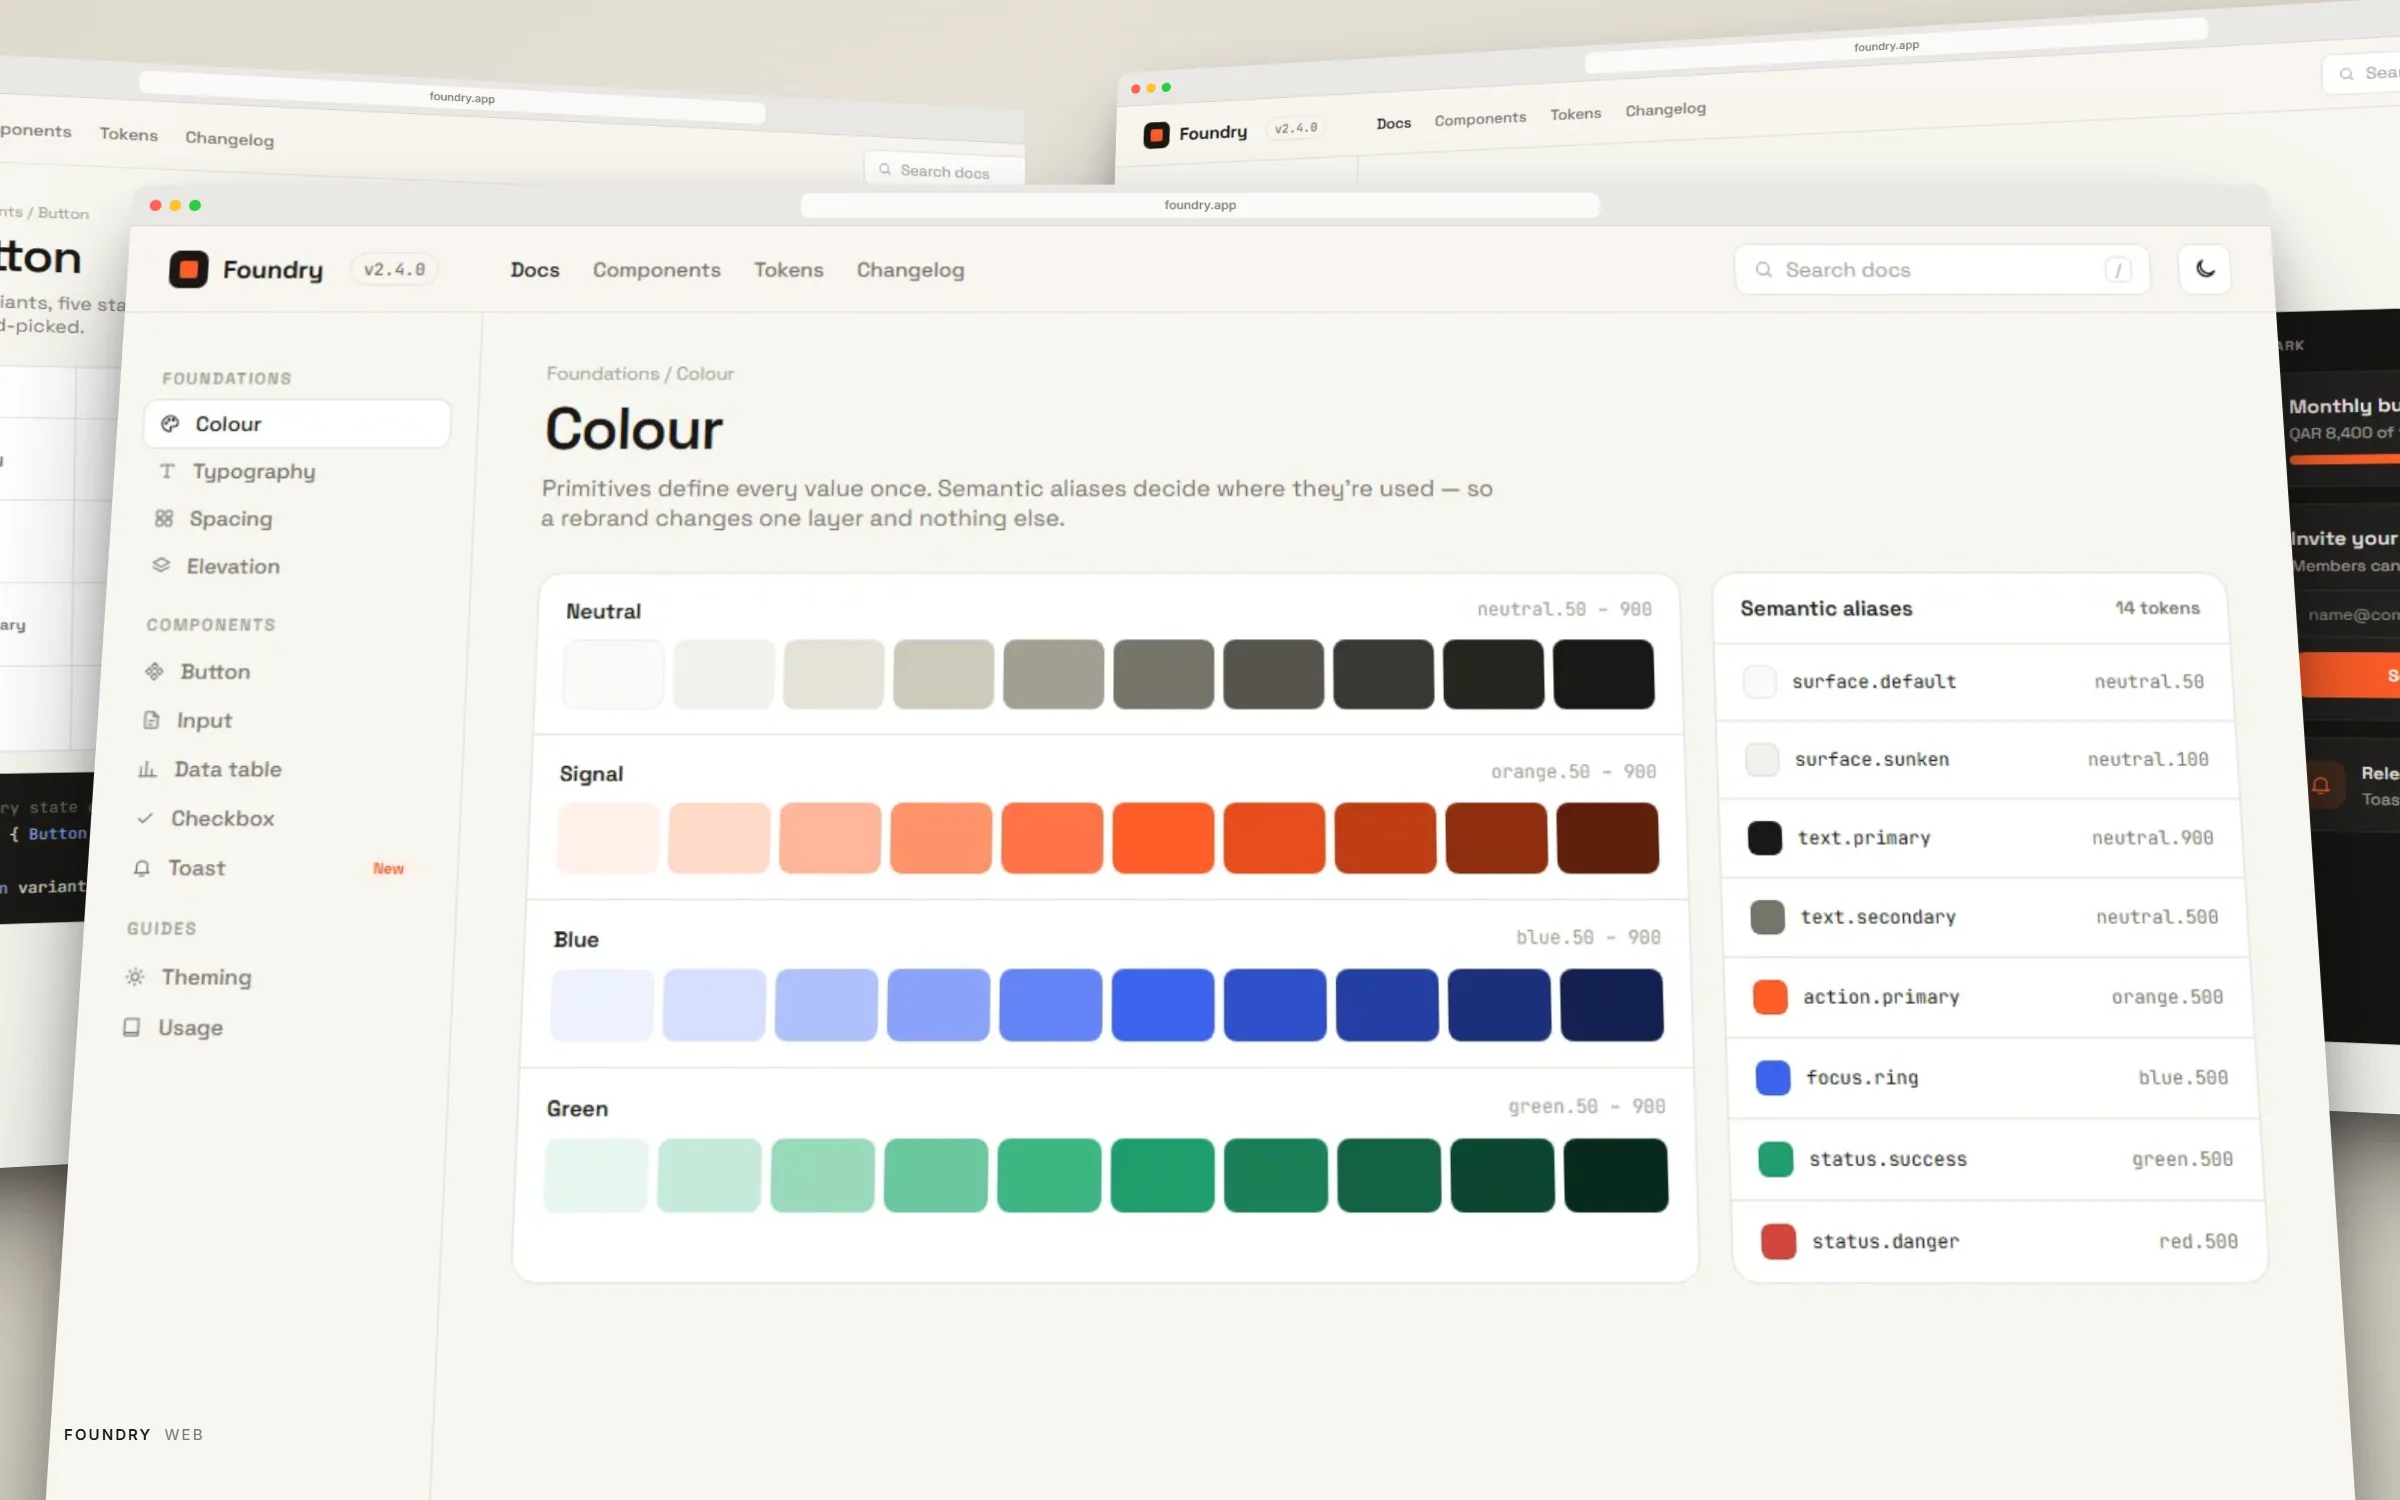Click the New badge beside Toast

tap(388, 869)
